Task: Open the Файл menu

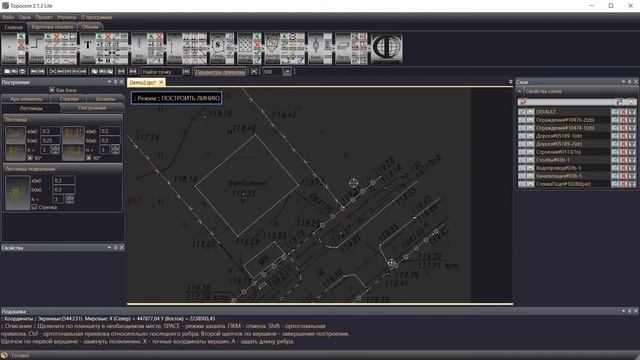Action: pyautogui.click(x=8, y=17)
